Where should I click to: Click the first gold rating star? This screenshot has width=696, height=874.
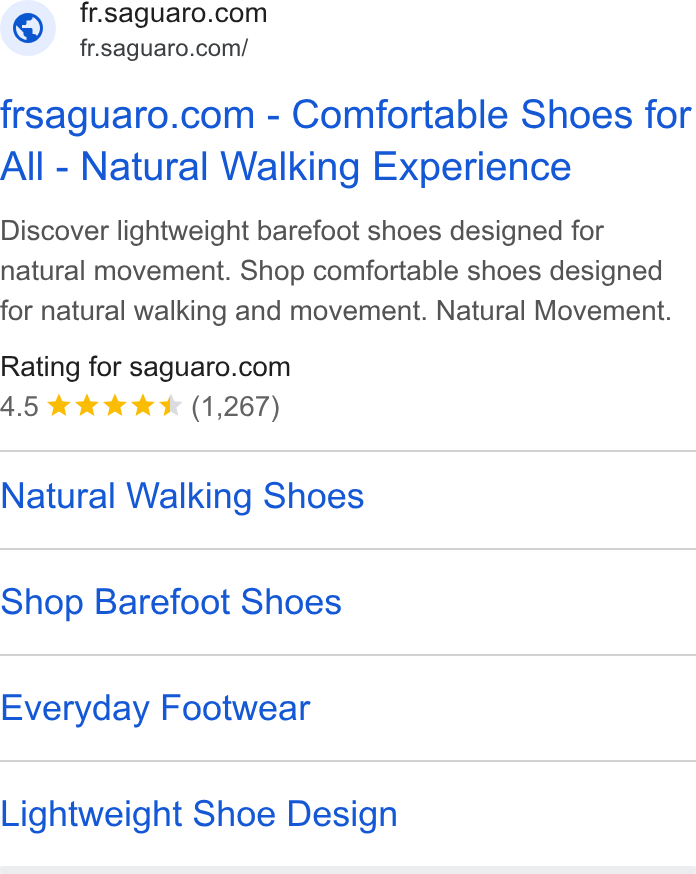point(59,406)
